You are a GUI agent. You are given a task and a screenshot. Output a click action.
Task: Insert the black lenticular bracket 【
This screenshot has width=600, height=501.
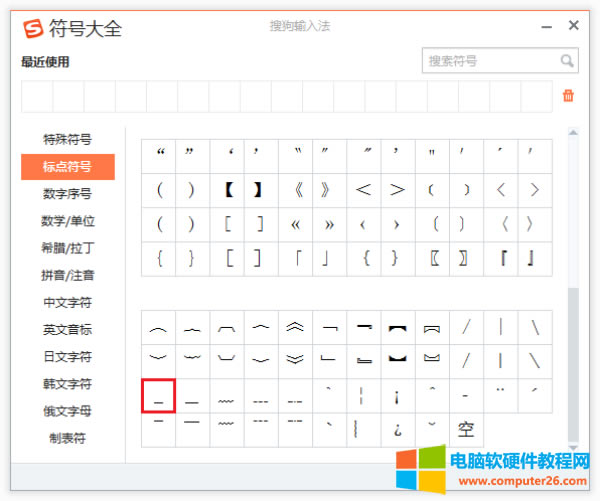227,189
